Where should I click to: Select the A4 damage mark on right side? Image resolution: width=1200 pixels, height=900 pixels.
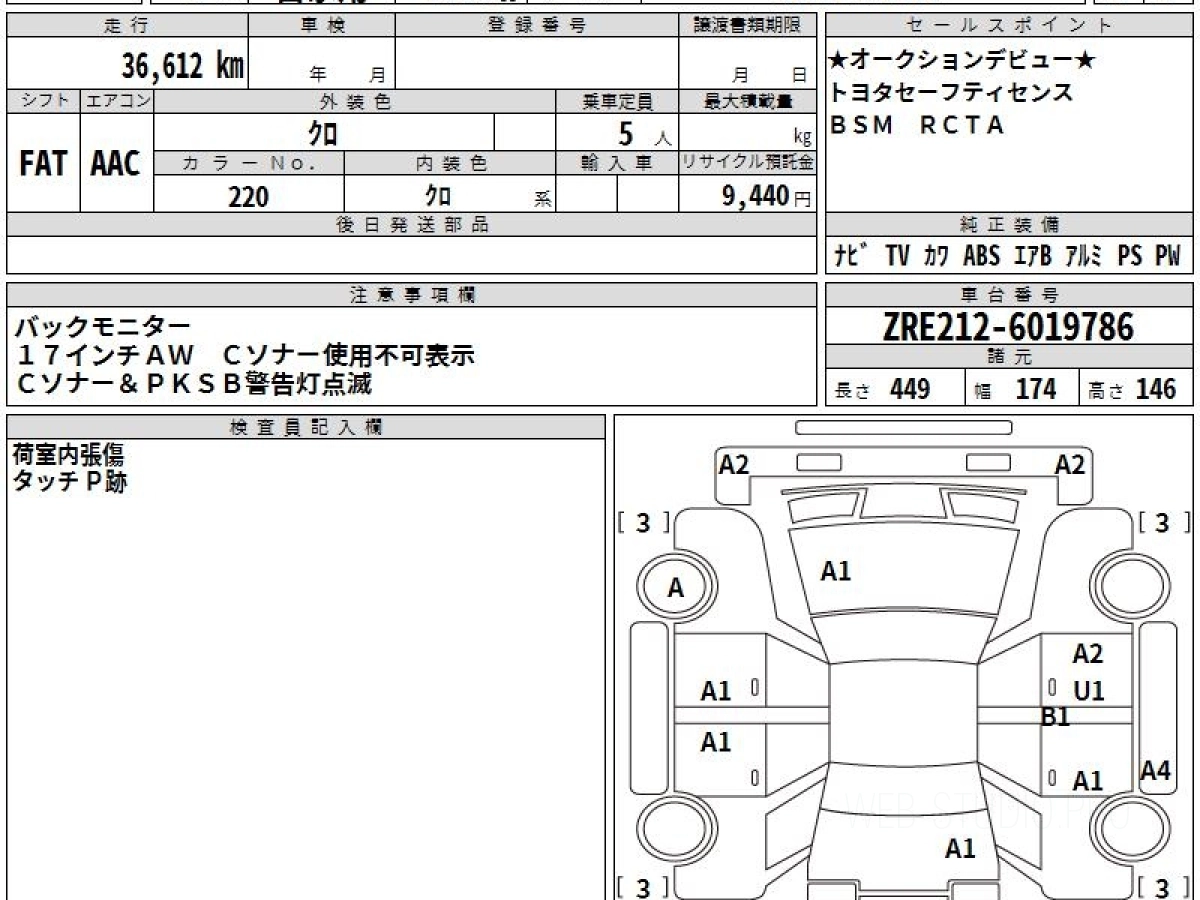[x=1155, y=771]
